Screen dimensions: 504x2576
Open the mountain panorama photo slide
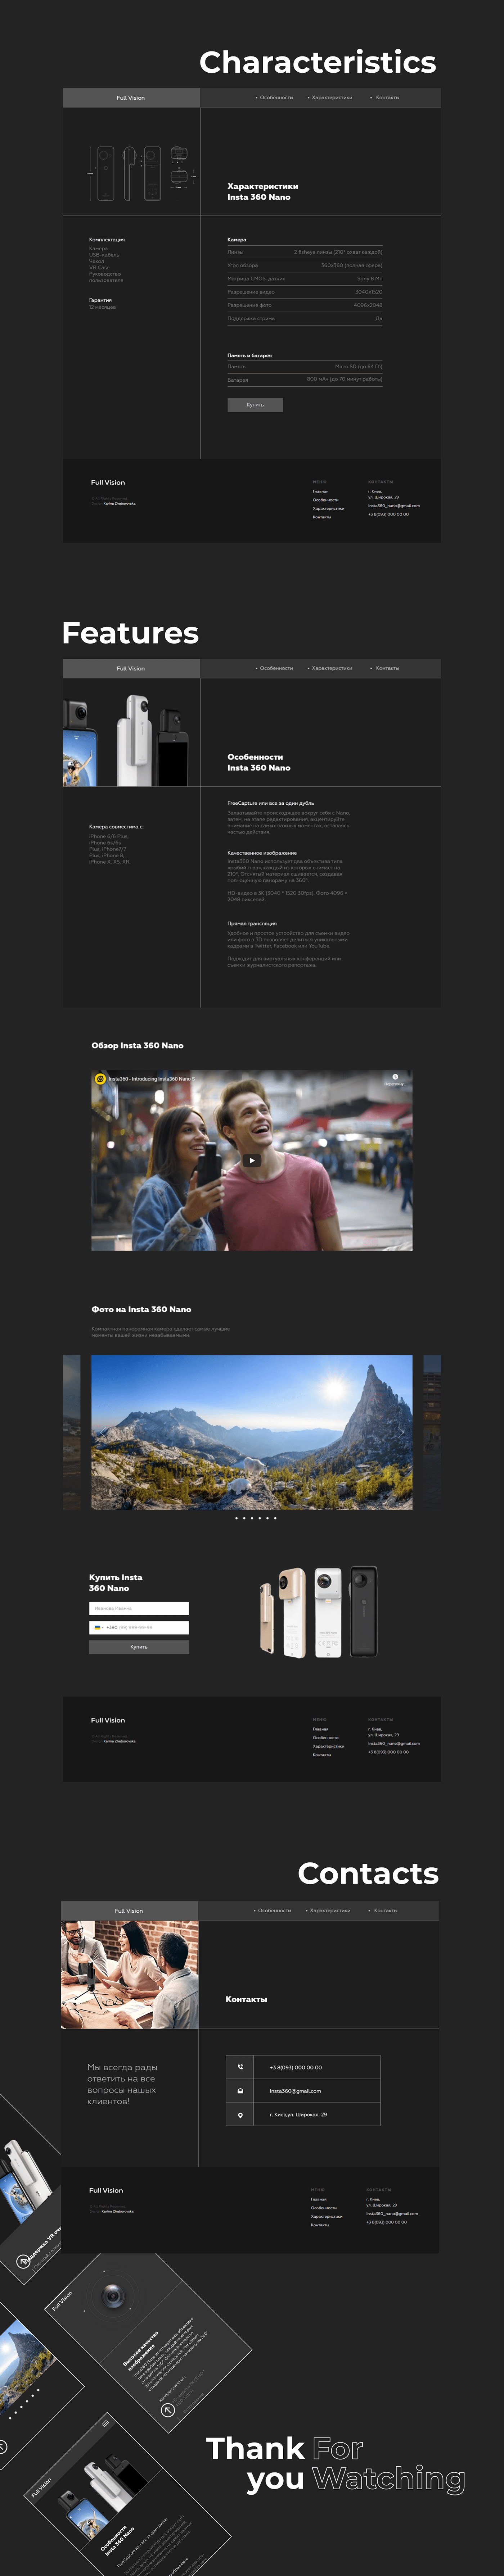pyautogui.click(x=252, y=1432)
